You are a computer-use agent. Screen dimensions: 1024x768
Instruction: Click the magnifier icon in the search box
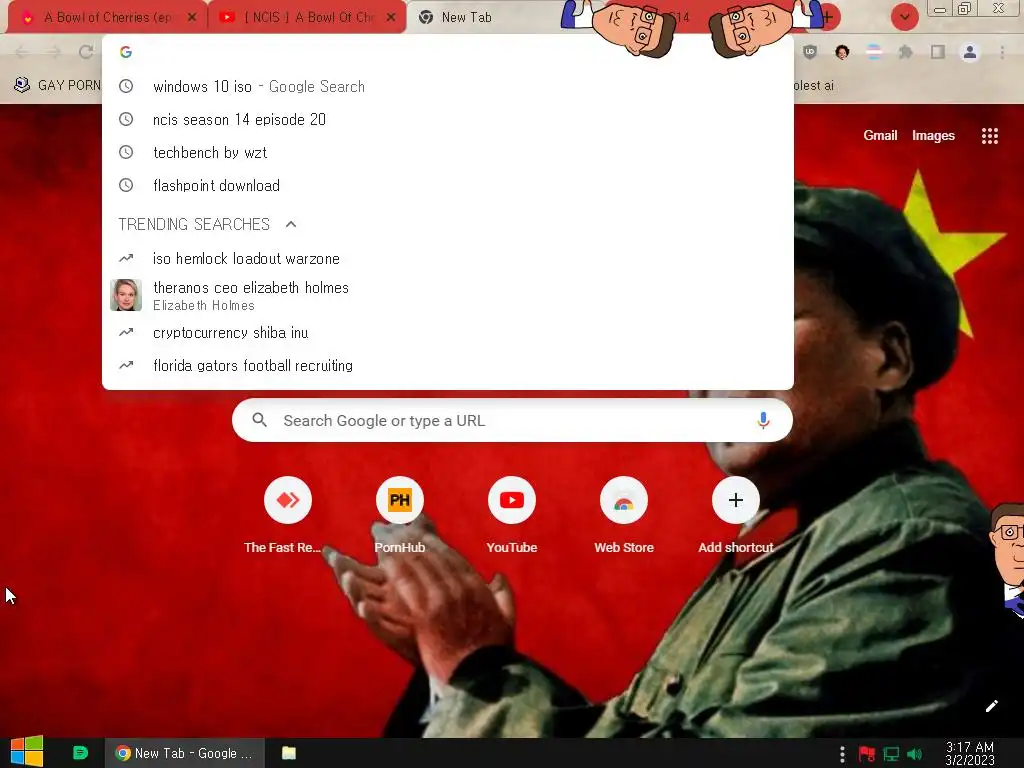coord(259,420)
